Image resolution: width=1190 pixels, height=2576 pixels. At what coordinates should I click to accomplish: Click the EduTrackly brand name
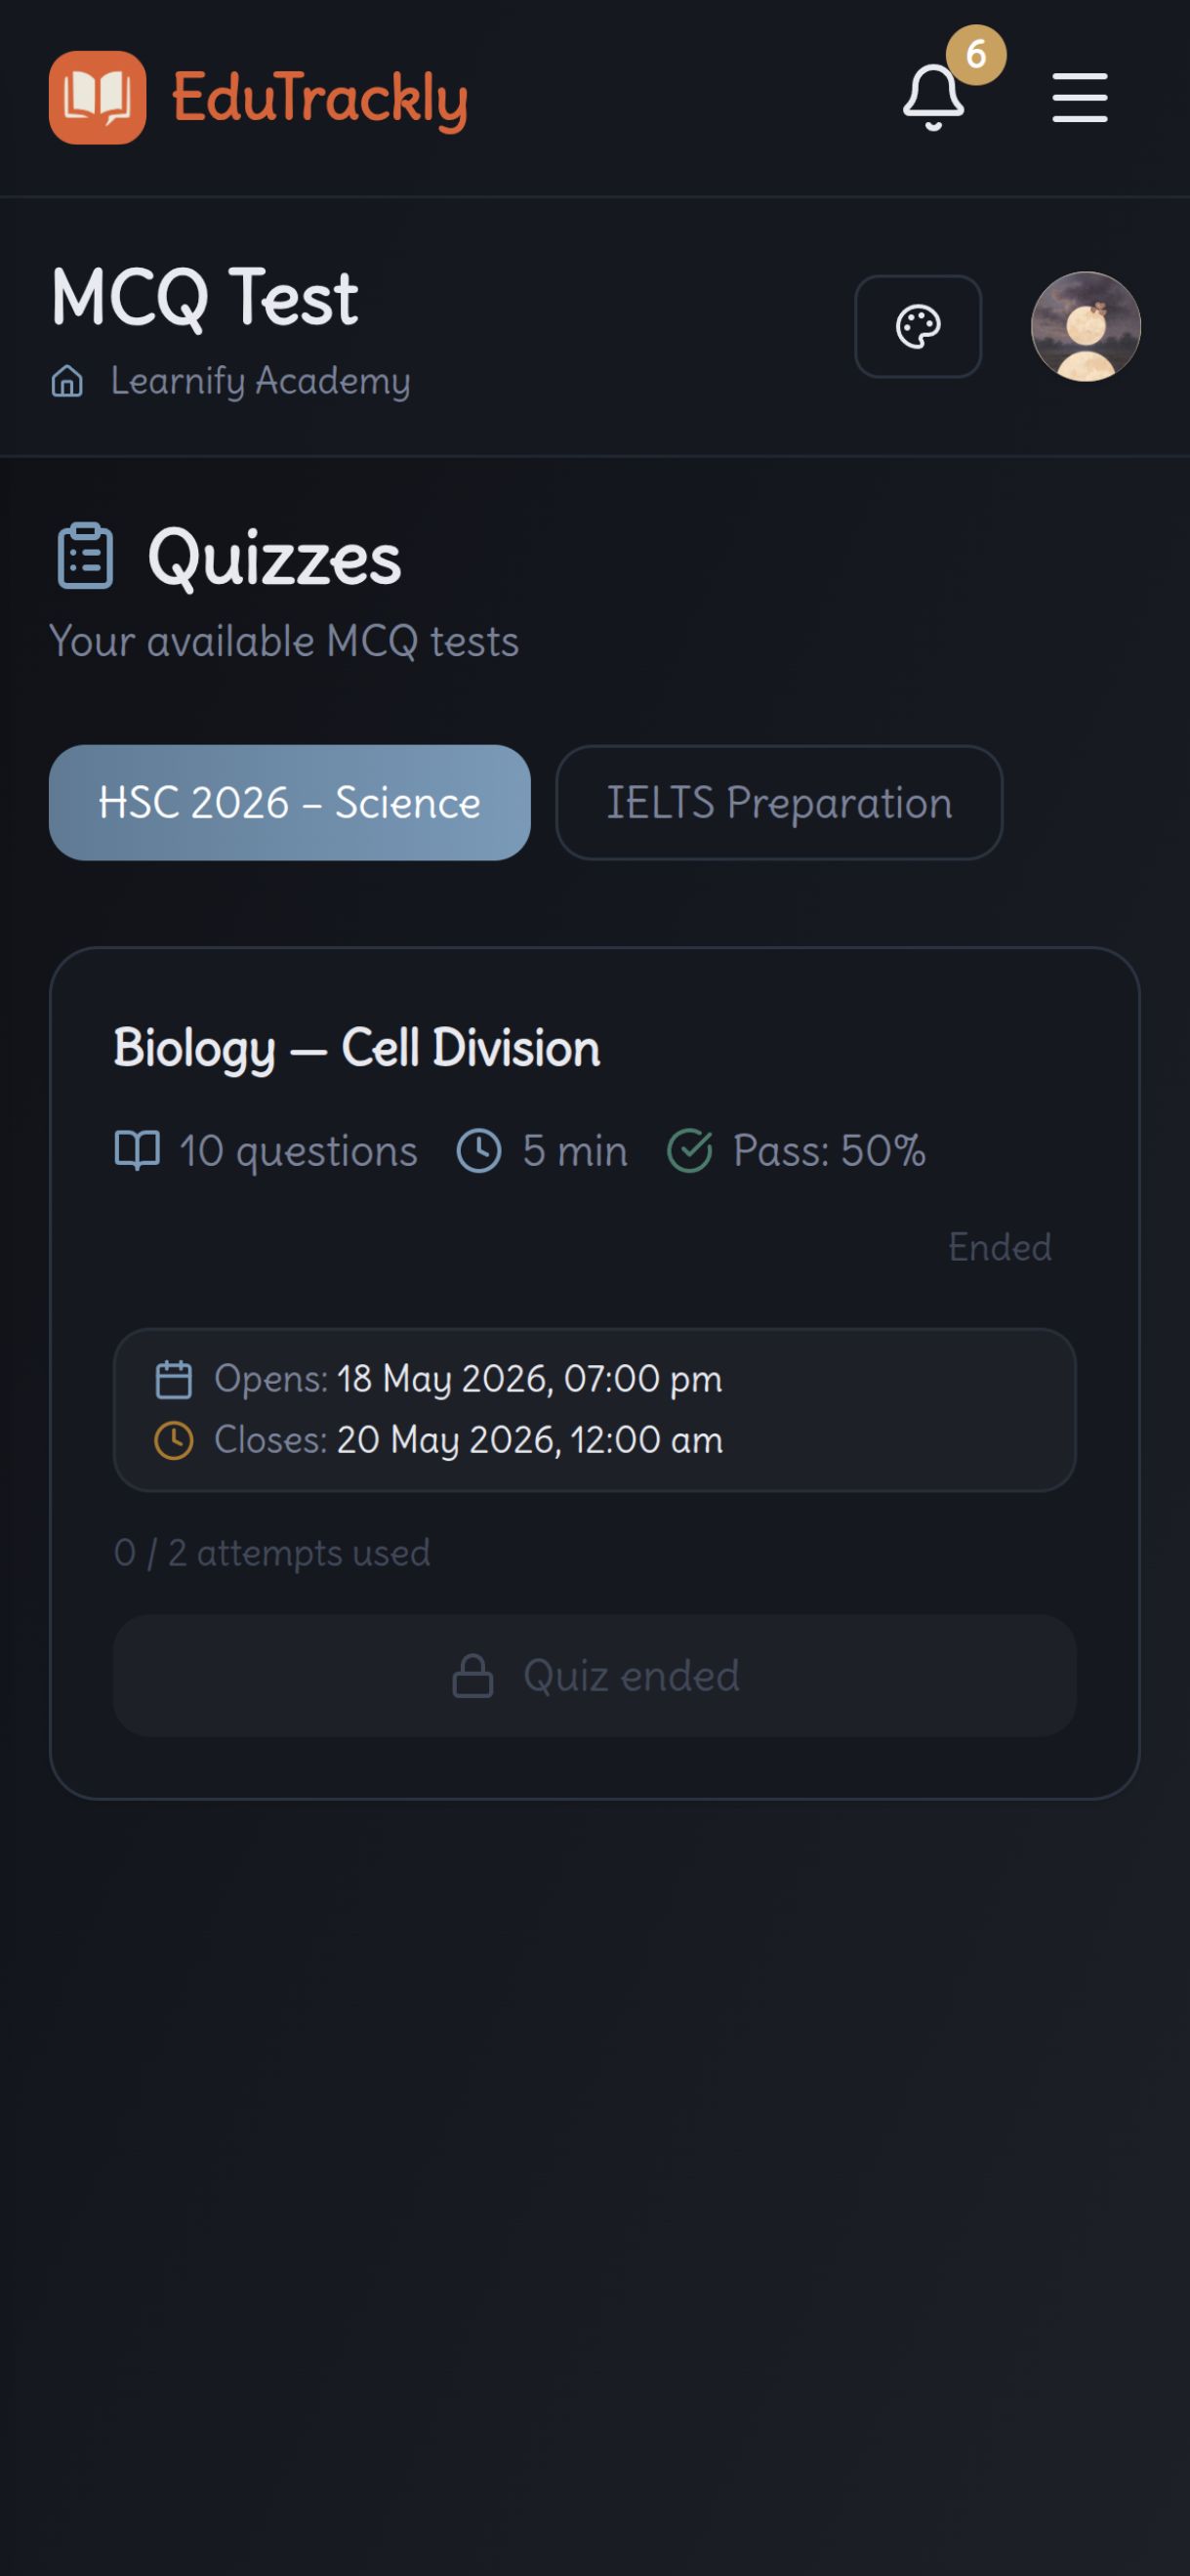319,99
